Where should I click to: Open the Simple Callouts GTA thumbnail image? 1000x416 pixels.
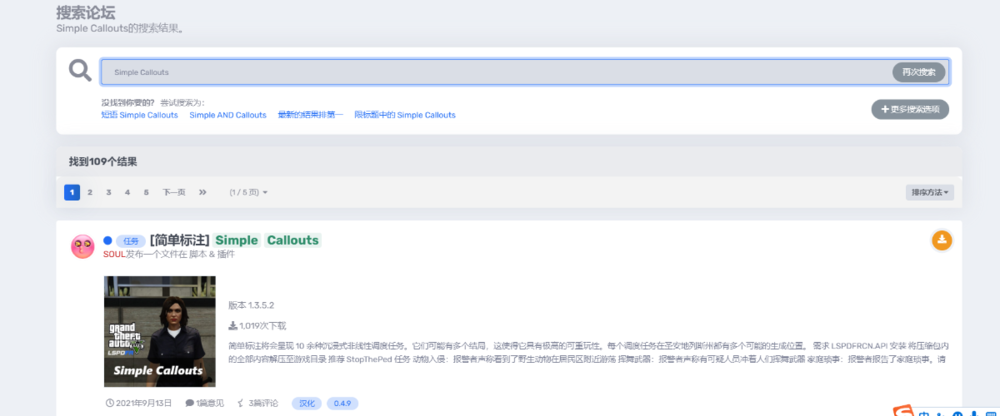pyautogui.click(x=159, y=331)
